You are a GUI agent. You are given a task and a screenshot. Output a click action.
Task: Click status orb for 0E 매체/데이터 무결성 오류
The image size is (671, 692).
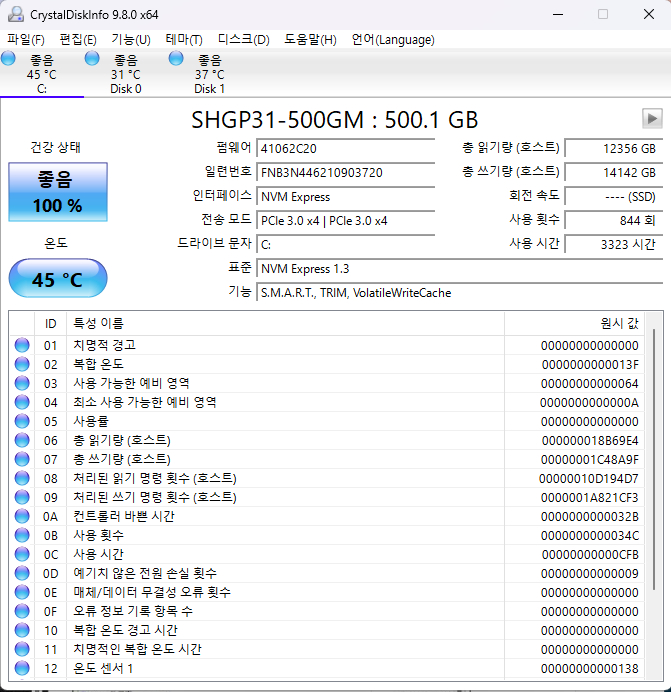[x=22, y=592]
